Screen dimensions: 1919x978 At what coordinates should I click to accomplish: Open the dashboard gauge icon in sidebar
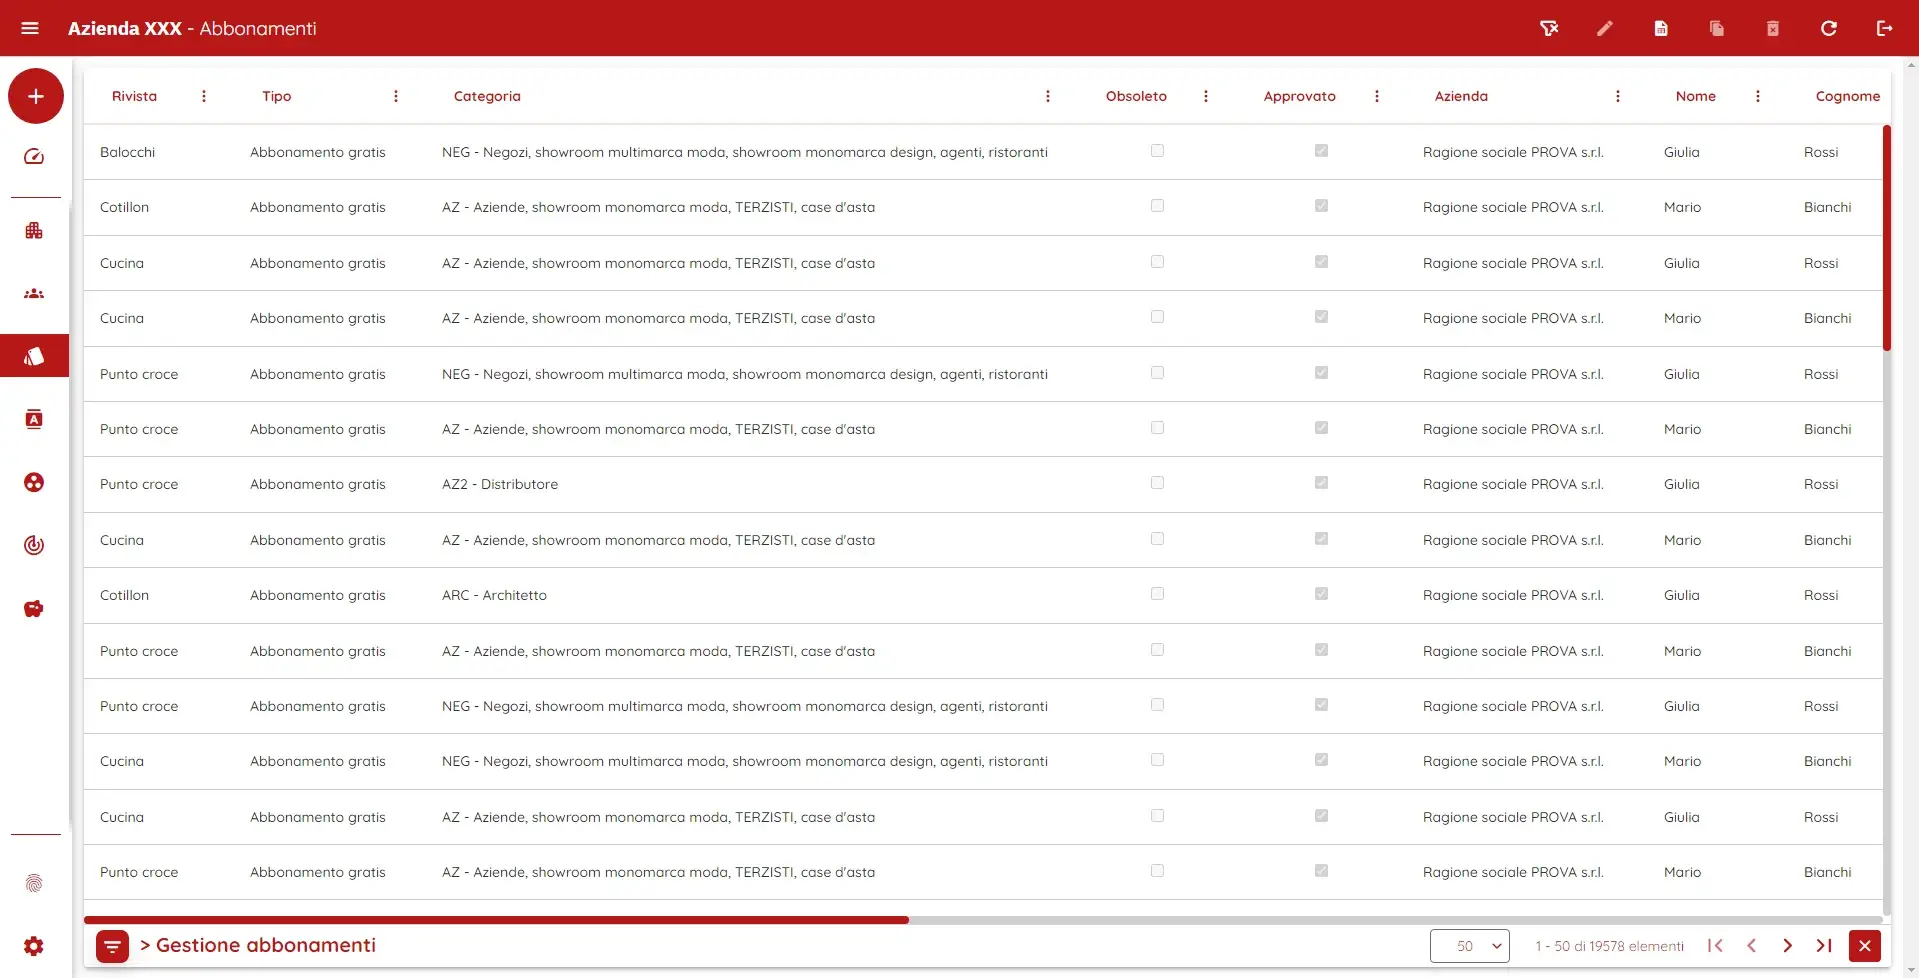click(34, 157)
